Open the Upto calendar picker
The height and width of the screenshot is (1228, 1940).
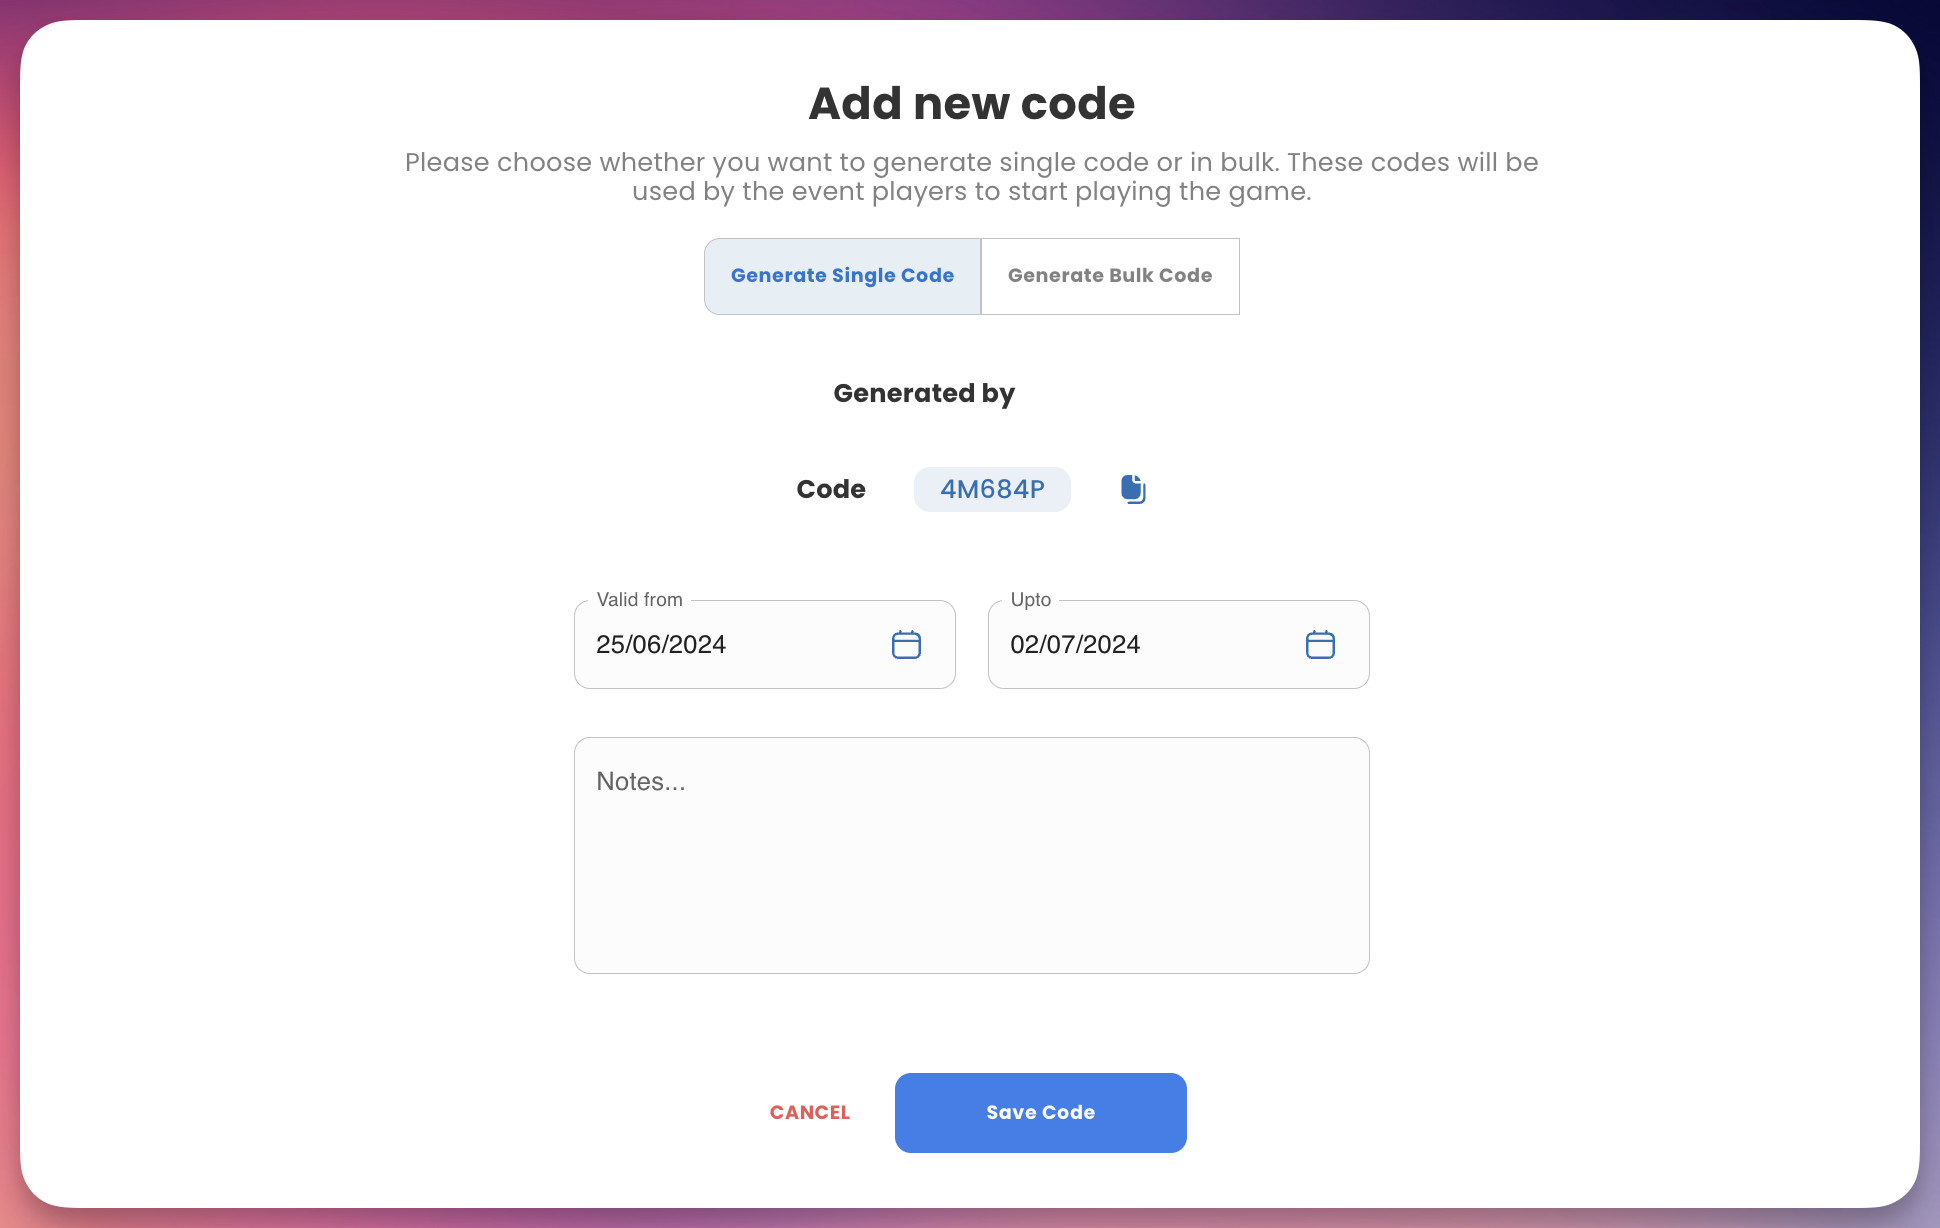tap(1320, 645)
